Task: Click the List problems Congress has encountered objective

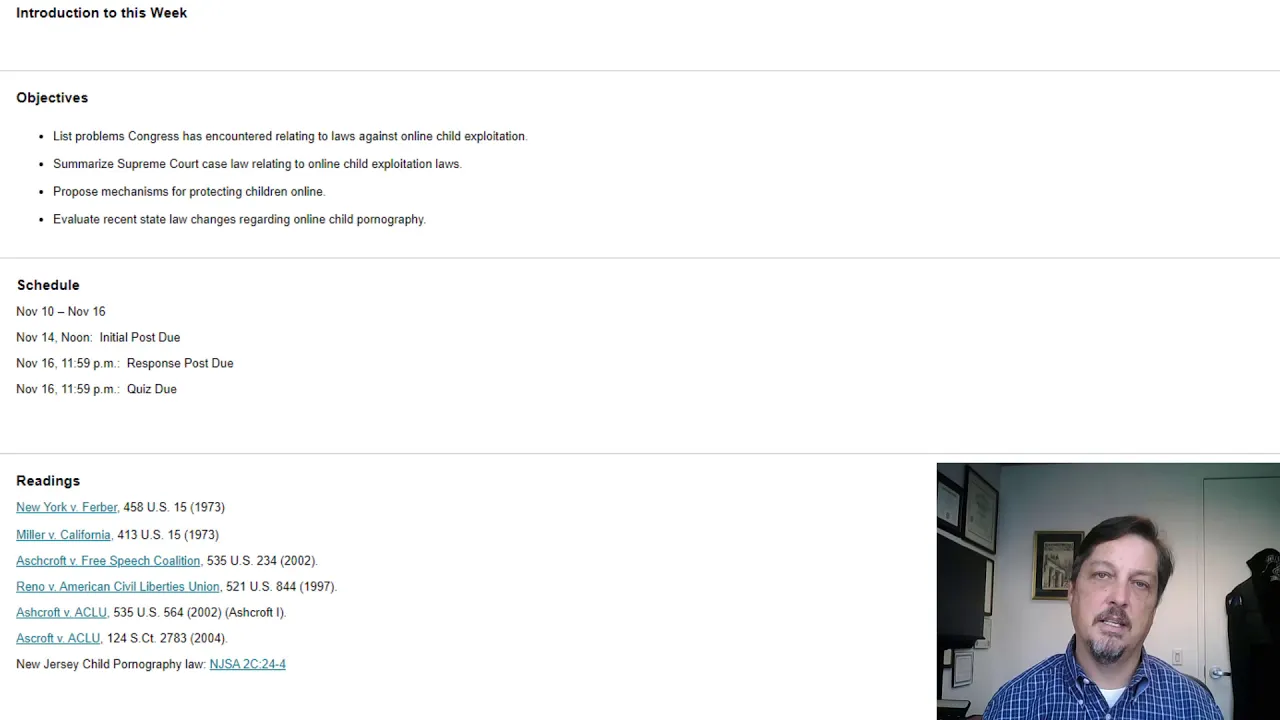Action: coord(290,136)
